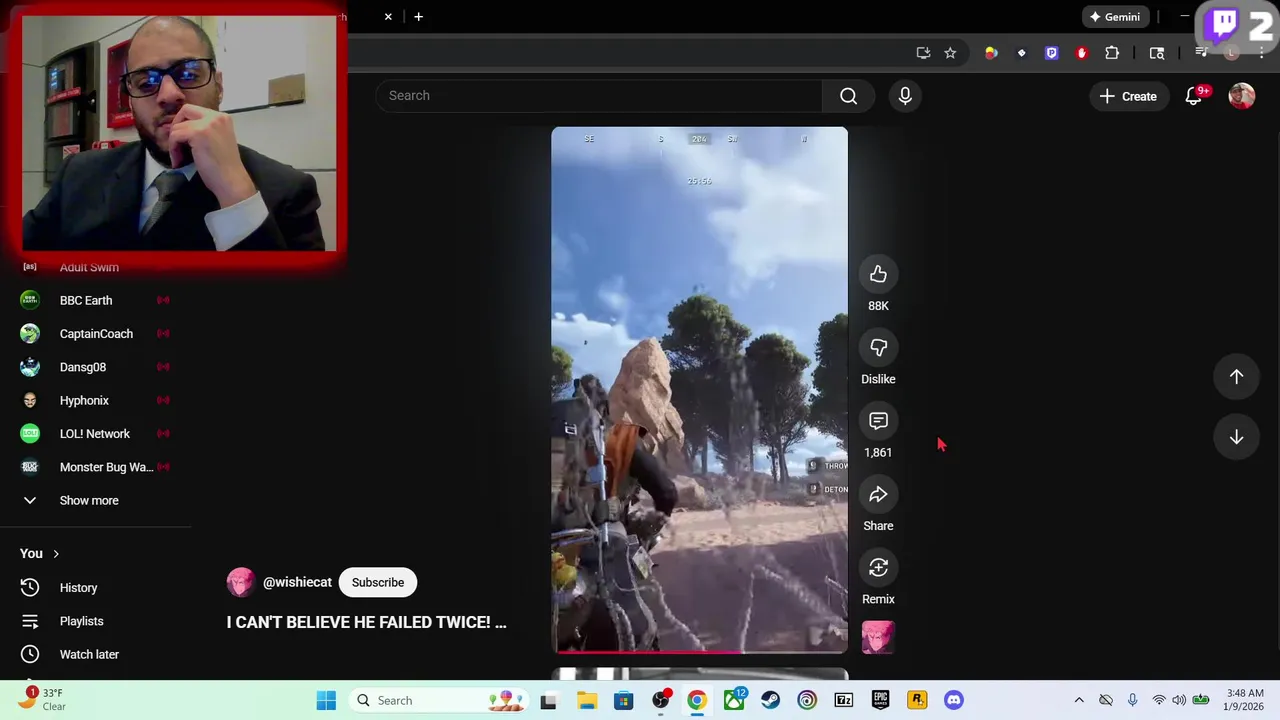Open the Chrome three-dot menu
Viewport: 1280px width, 720px height.
coord(1262,53)
